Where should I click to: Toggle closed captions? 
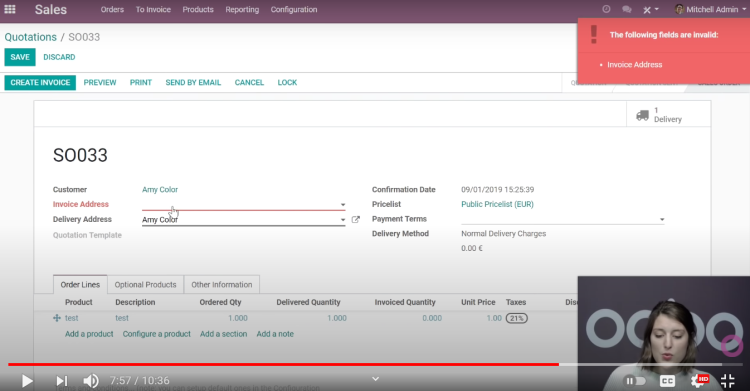coord(667,381)
